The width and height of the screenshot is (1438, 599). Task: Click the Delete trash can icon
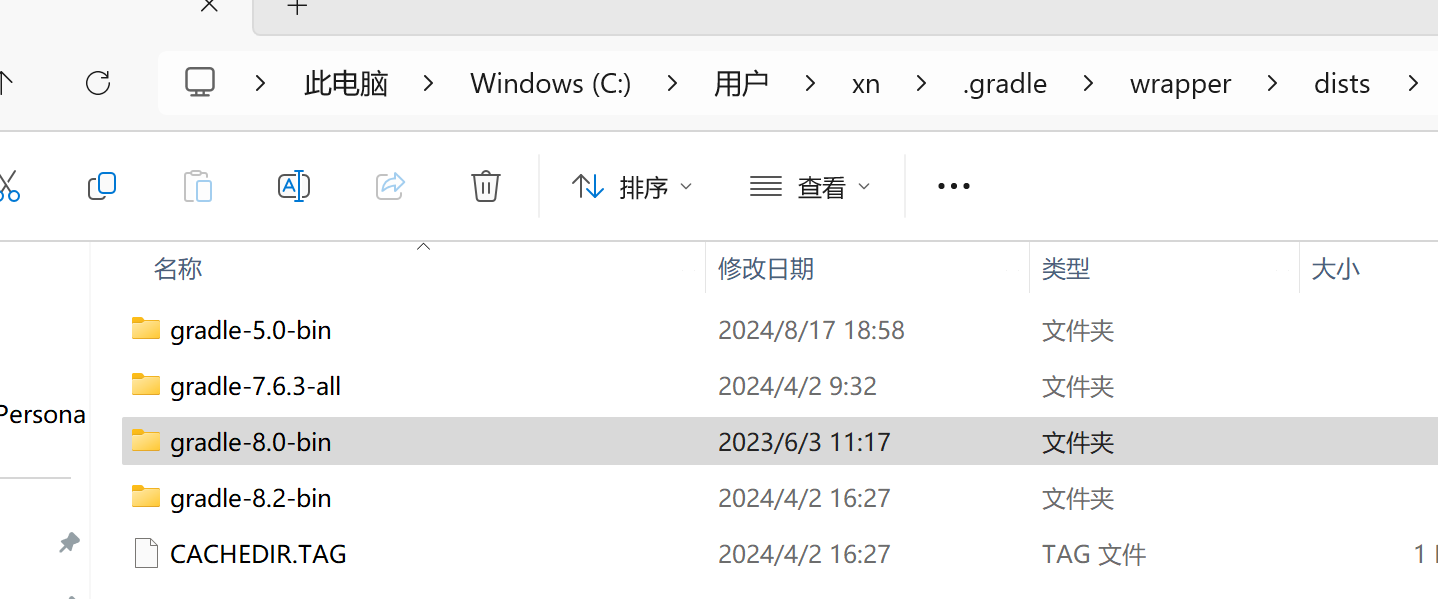(x=486, y=186)
